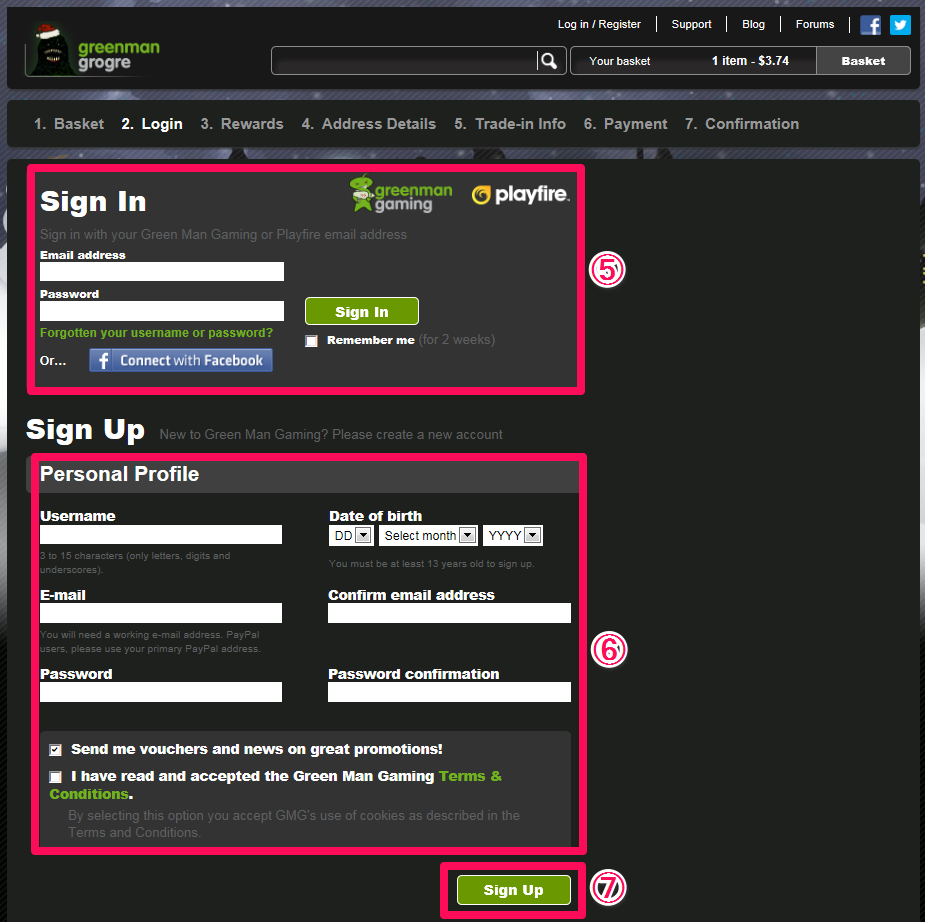Click the search magnifier icon
This screenshot has height=922, width=925.
[549, 61]
